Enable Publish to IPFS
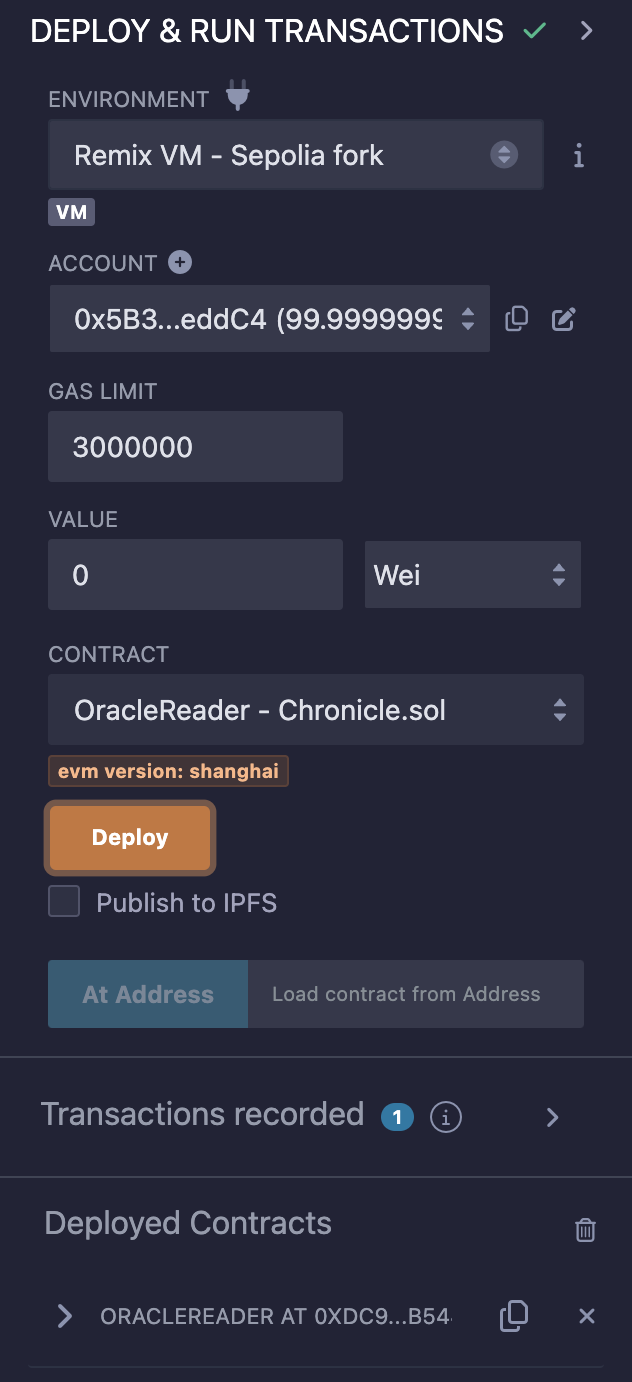The image size is (632, 1382). click(x=63, y=901)
